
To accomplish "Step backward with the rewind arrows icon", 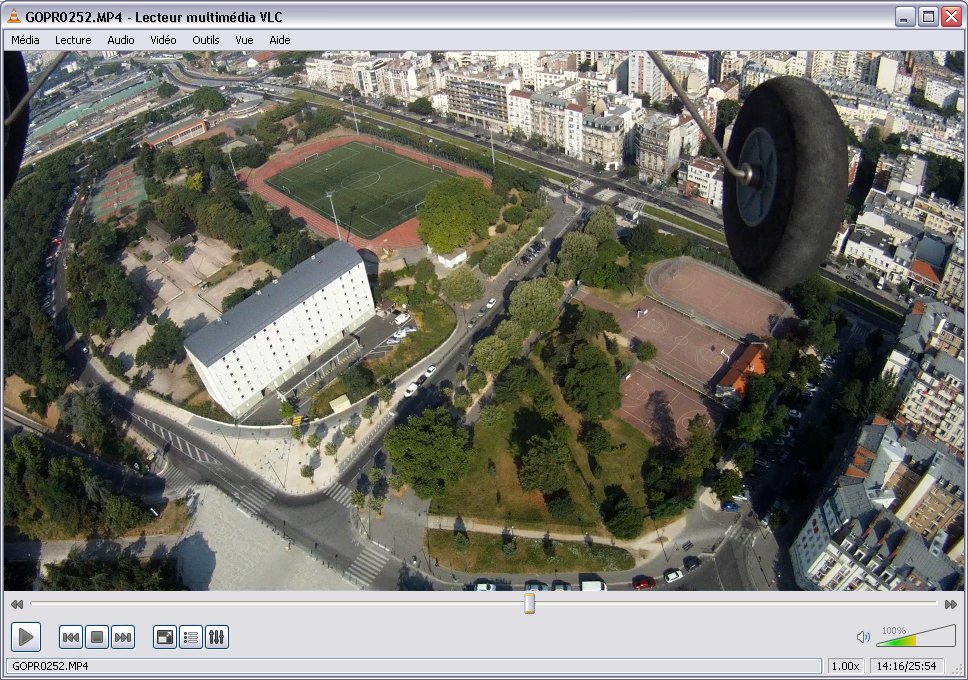I will tap(17, 604).
